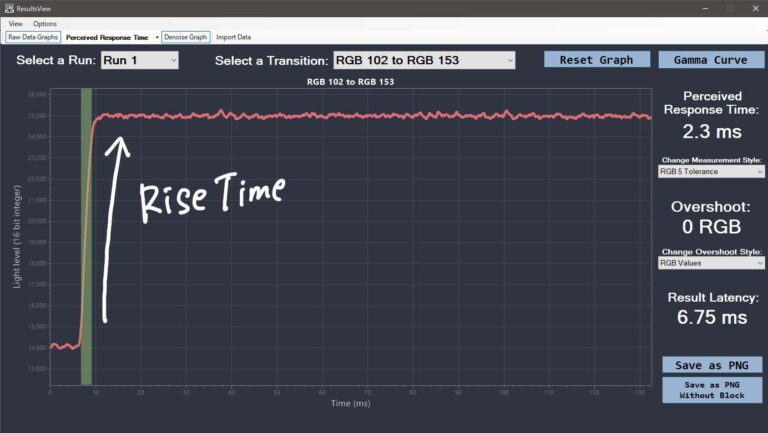768x433 pixels.
Task: Open the Options menu
Action: coord(45,23)
